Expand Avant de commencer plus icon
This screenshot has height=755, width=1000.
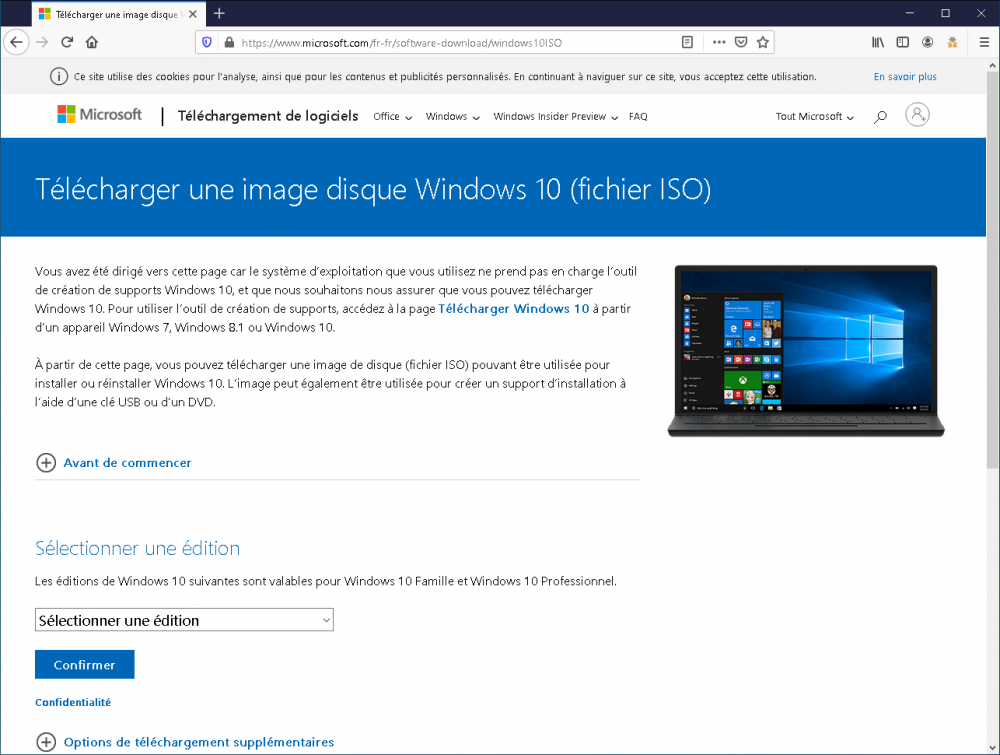pyautogui.click(x=46, y=462)
